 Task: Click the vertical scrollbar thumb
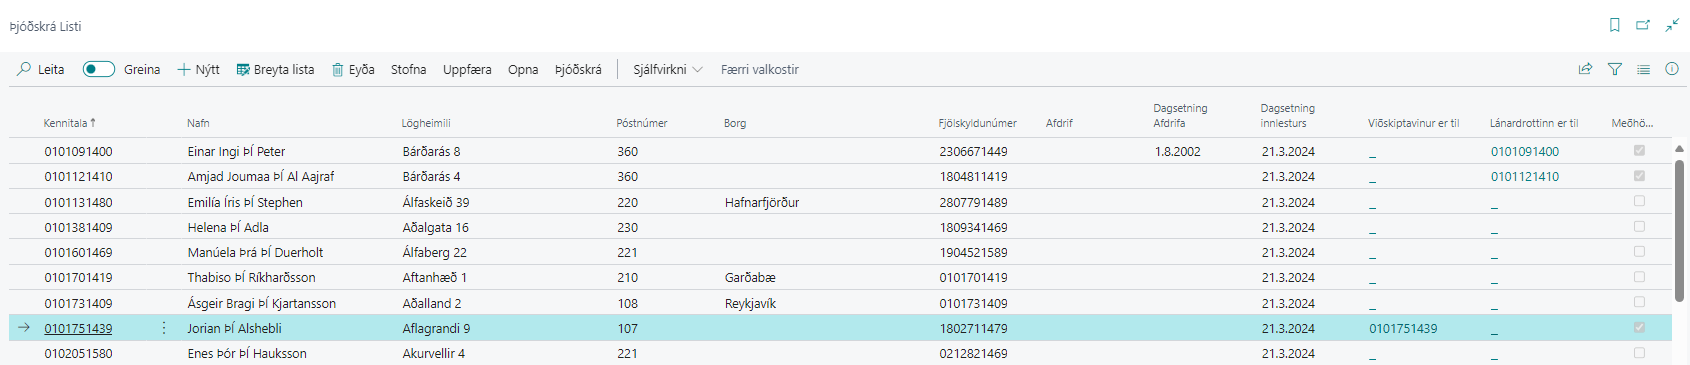tap(1679, 230)
